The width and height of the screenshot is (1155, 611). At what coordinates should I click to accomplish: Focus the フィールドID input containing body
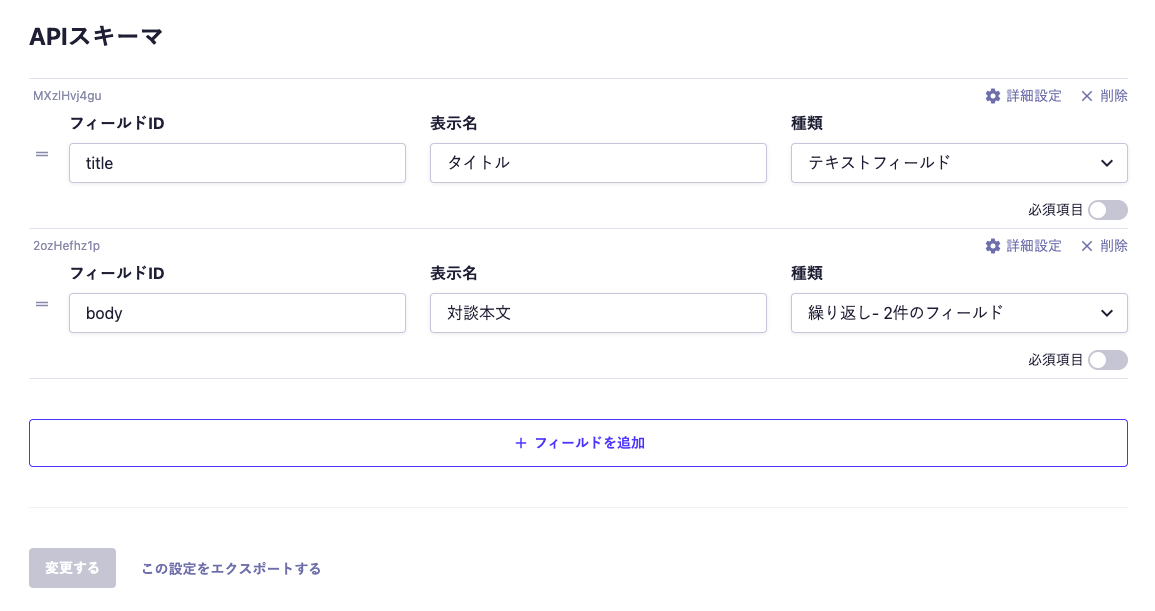(x=237, y=313)
